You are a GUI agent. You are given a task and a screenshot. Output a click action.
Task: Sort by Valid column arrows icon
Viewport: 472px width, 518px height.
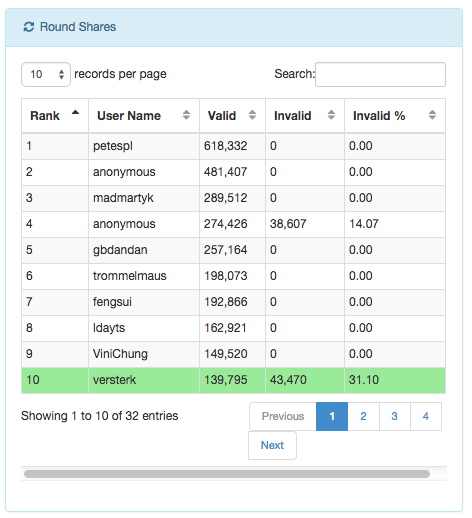click(252, 115)
